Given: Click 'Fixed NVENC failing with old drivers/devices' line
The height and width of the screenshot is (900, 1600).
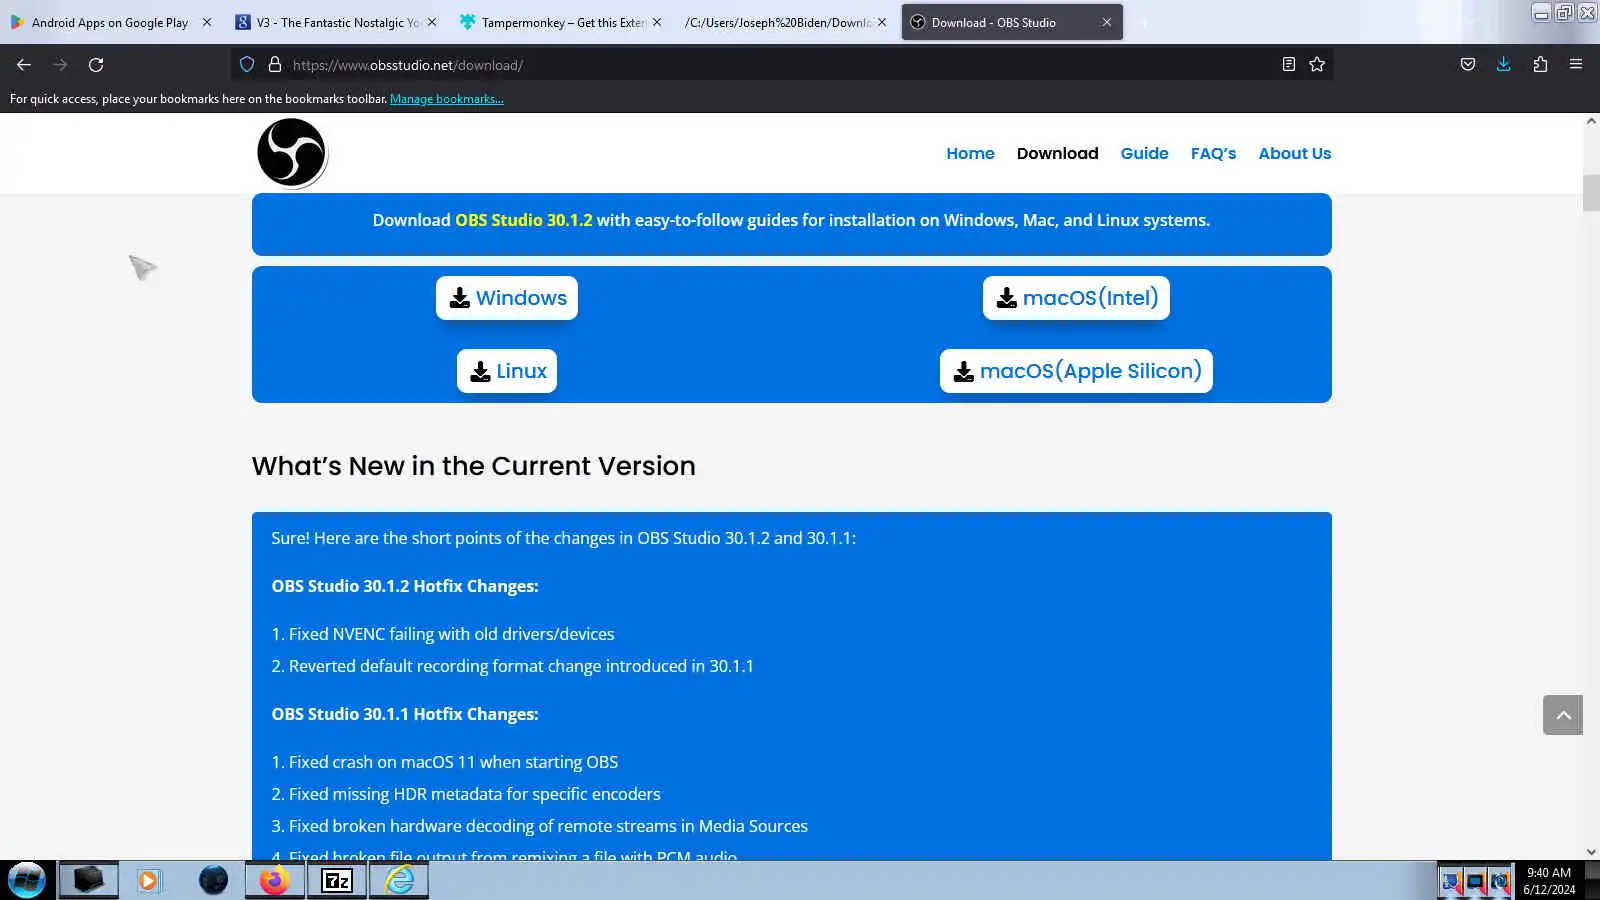Looking at the screenshot, I should (443, 634).
